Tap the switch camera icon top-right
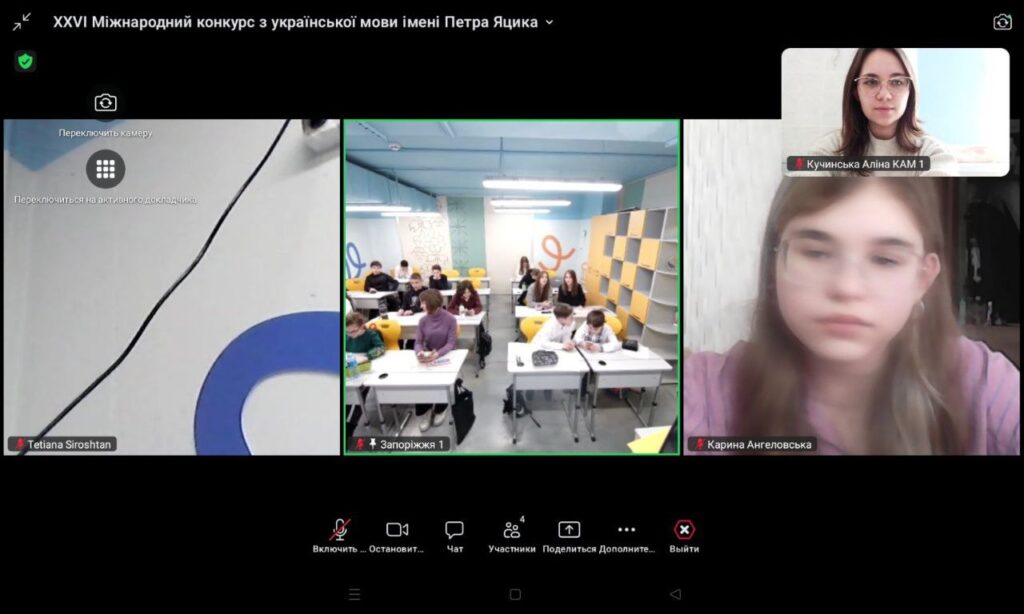This screenshot has height=614, width=1024. click(1002, 22)
